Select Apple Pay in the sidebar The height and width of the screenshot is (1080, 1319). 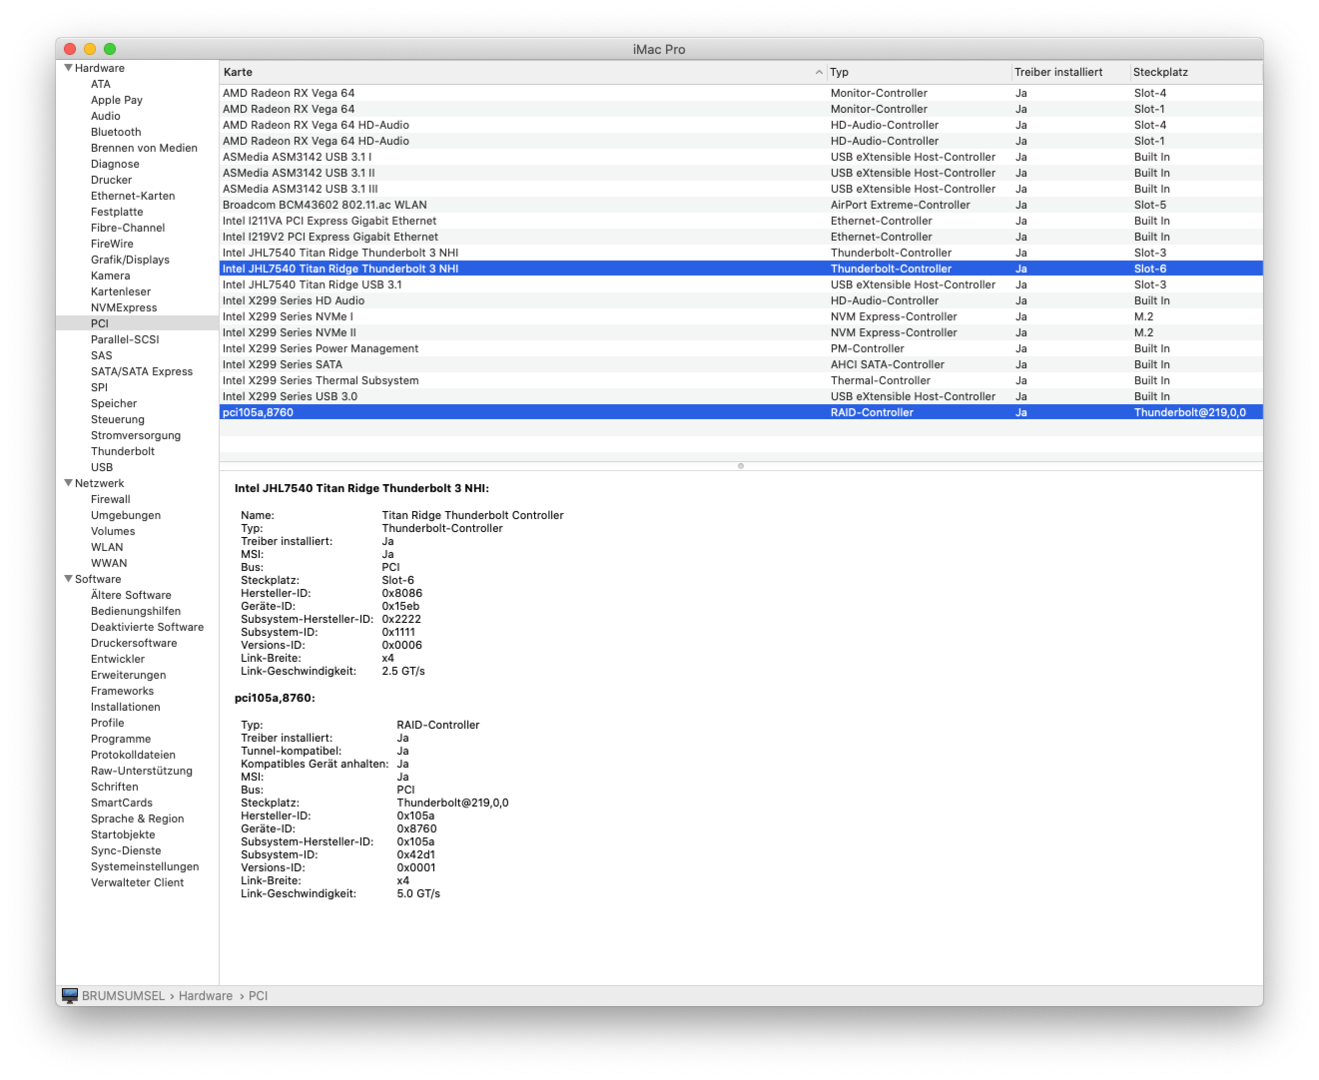pyautogui.click(x=117, y=100)
